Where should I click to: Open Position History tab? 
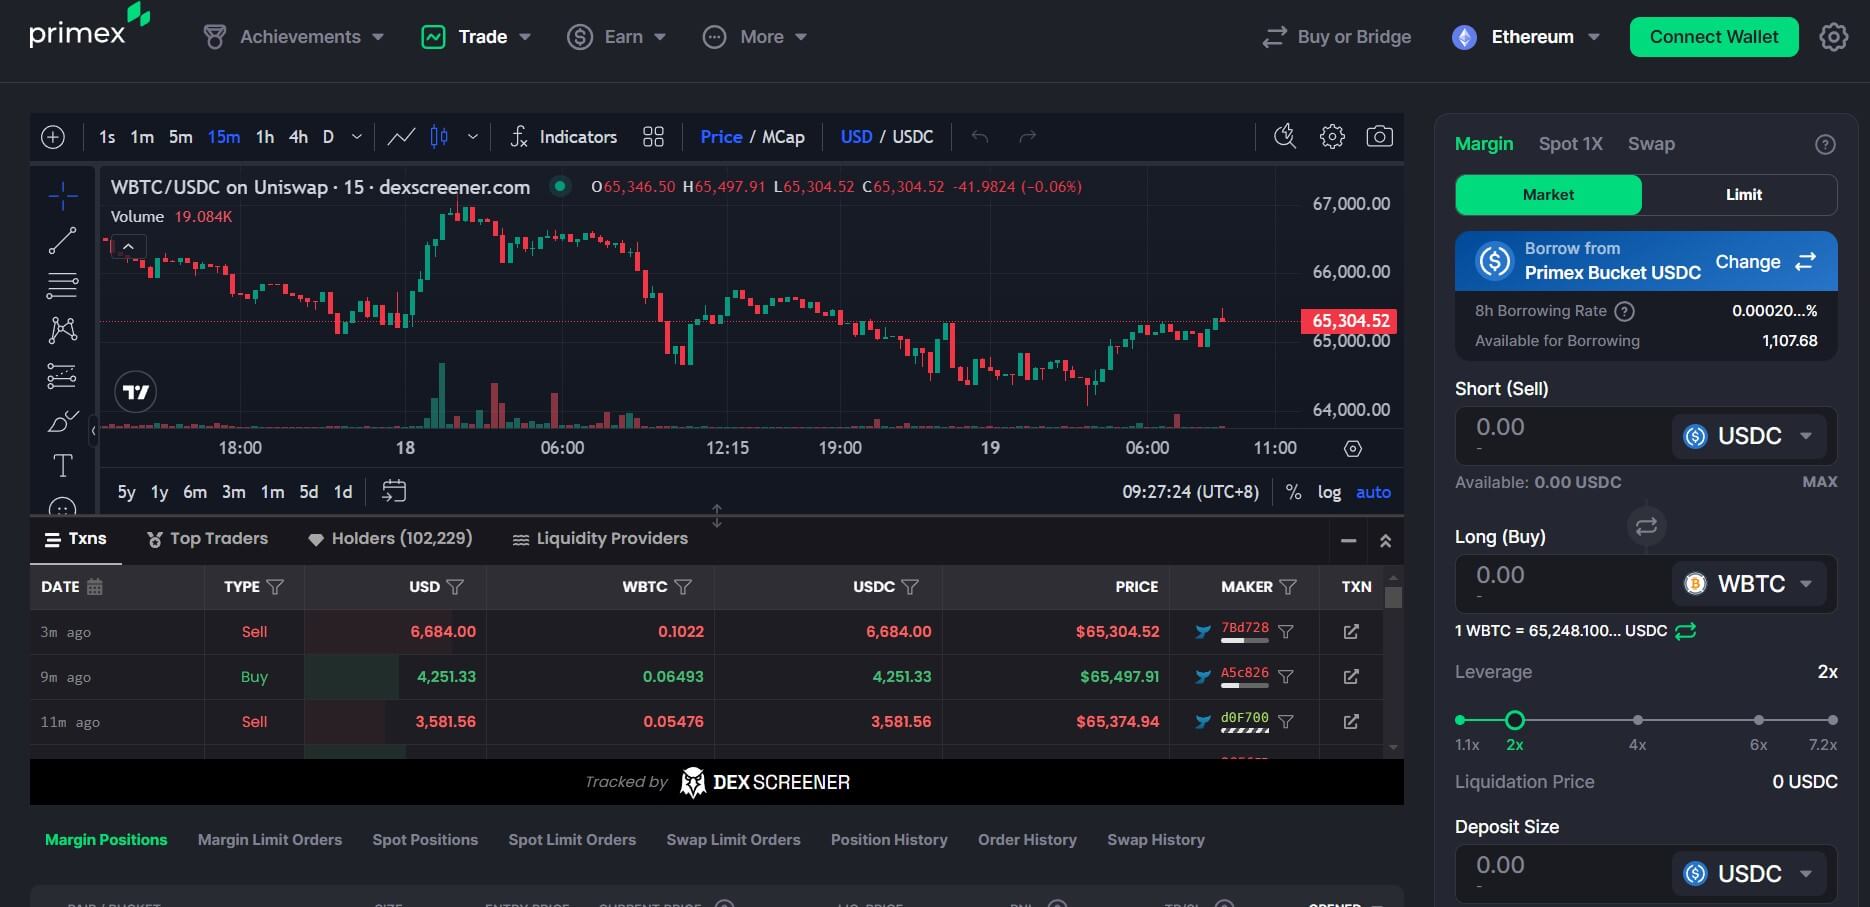pos(889,840)
